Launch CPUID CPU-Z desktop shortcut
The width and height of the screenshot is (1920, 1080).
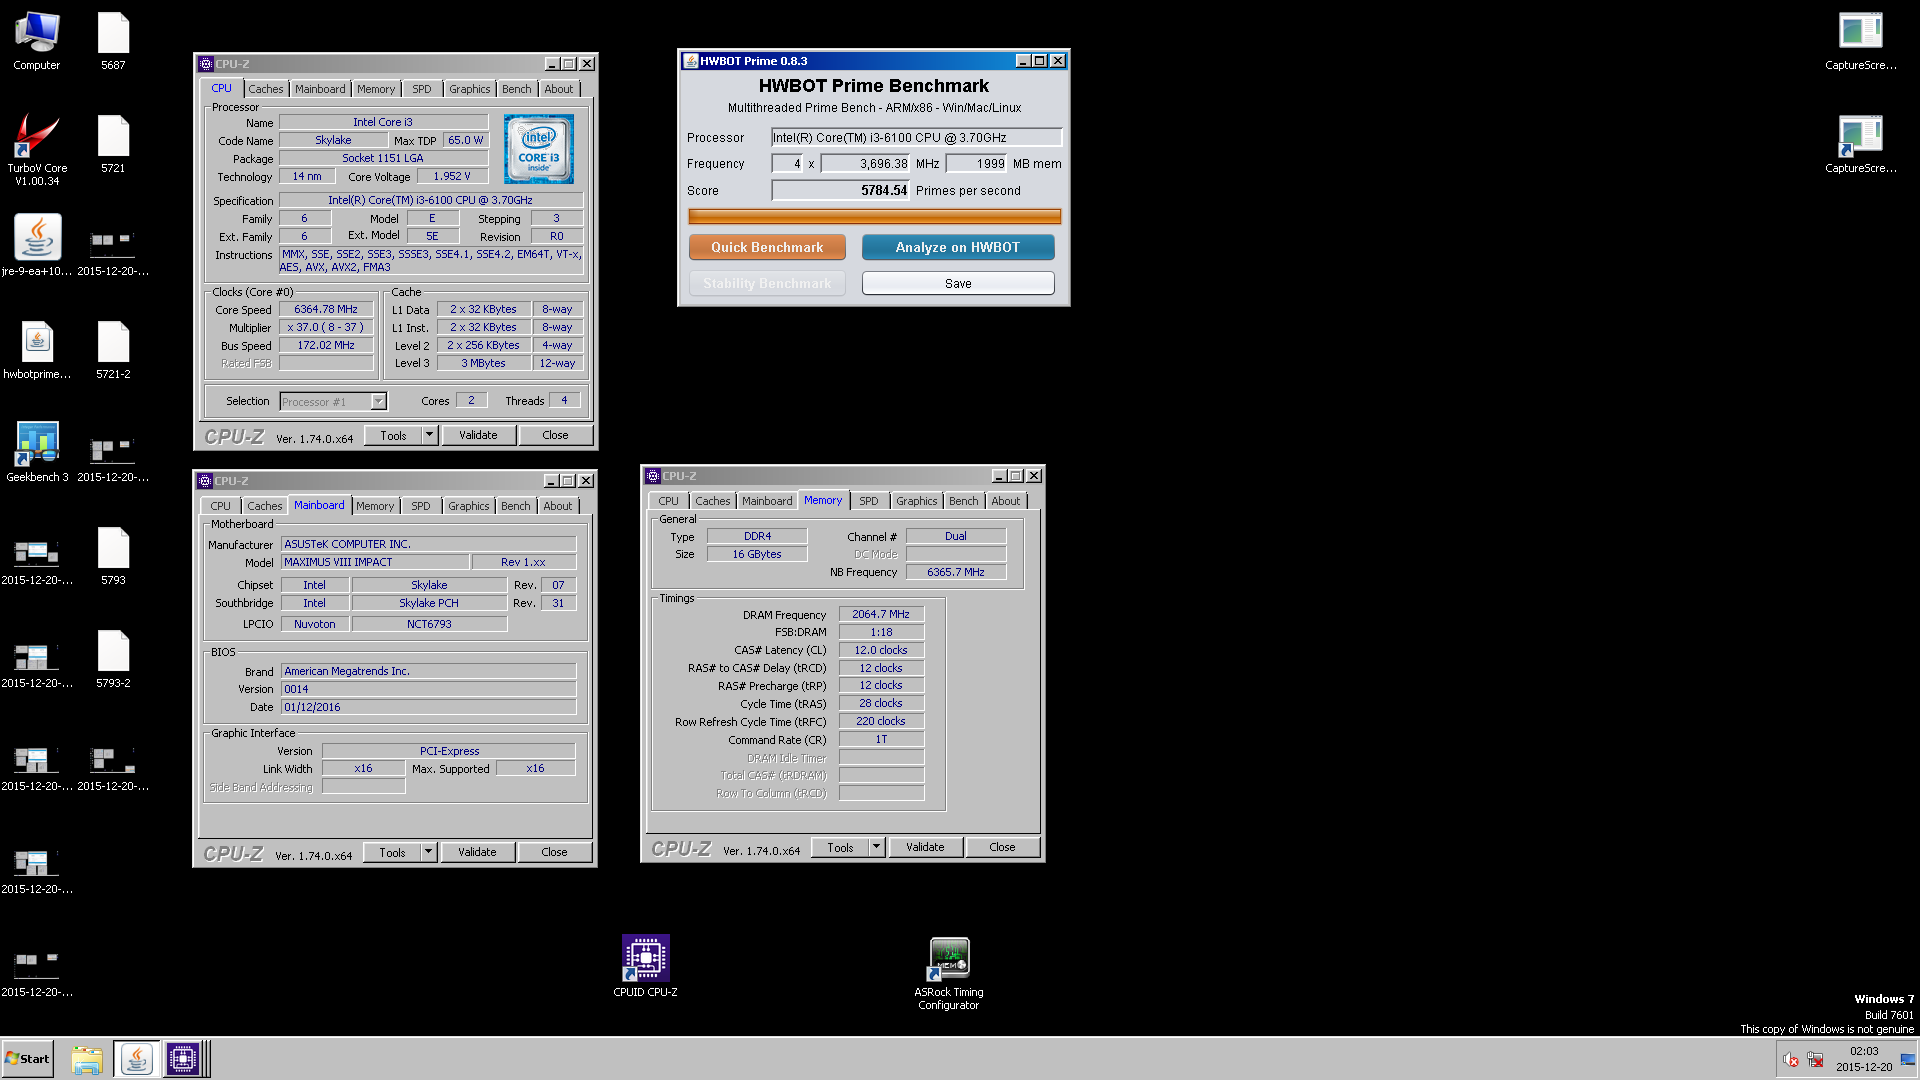[645, 966]
